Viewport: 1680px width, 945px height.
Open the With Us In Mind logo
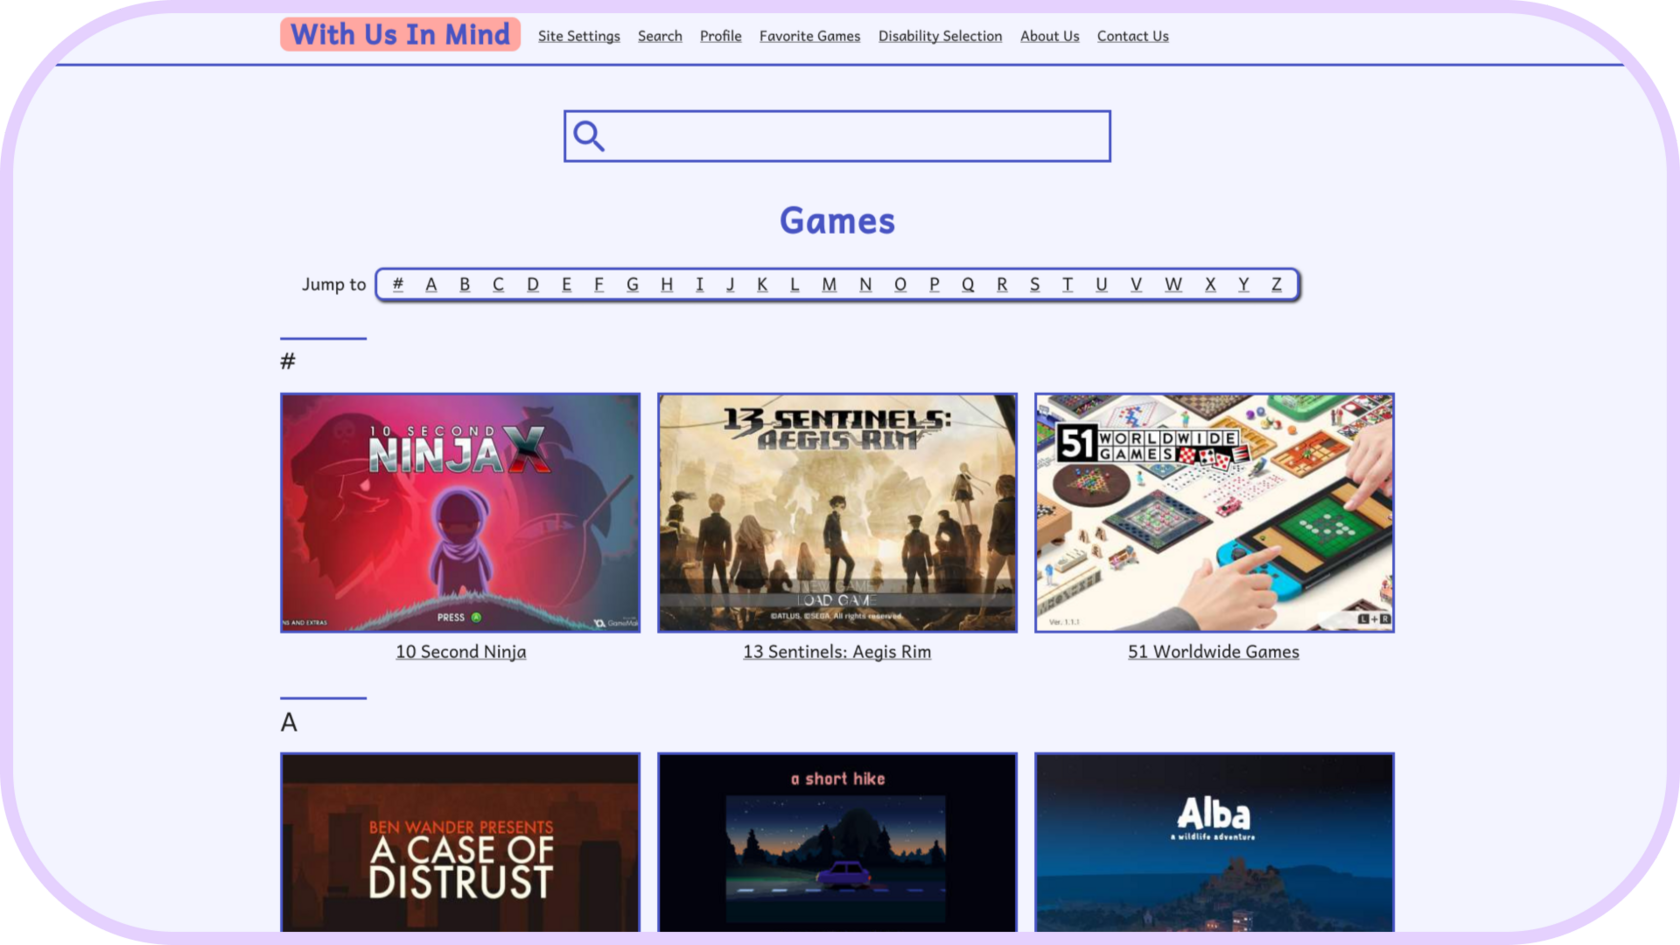[x=400, y=34]
